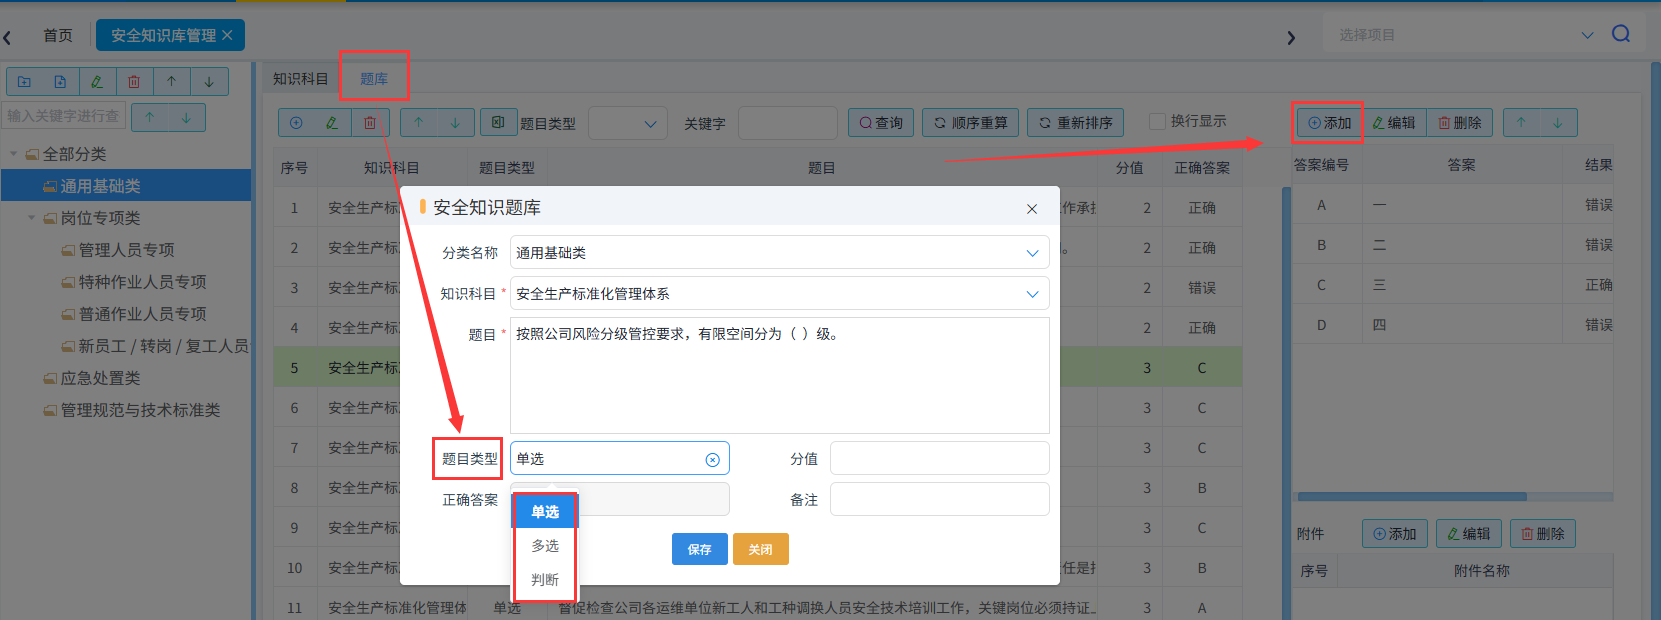Toggle the 换行显示 checkbox
Screen dimensions: 1661x620
tap(1158, 121)
